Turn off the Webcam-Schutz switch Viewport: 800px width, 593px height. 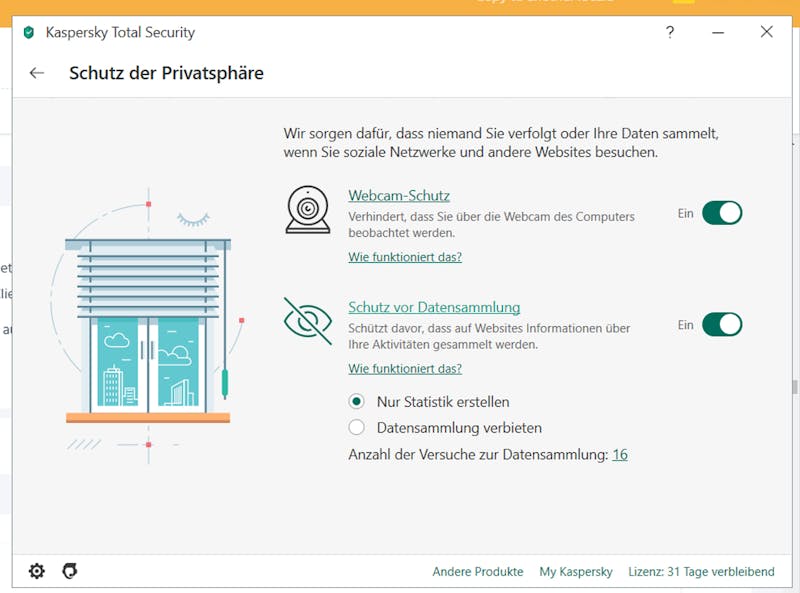[722, 213]
